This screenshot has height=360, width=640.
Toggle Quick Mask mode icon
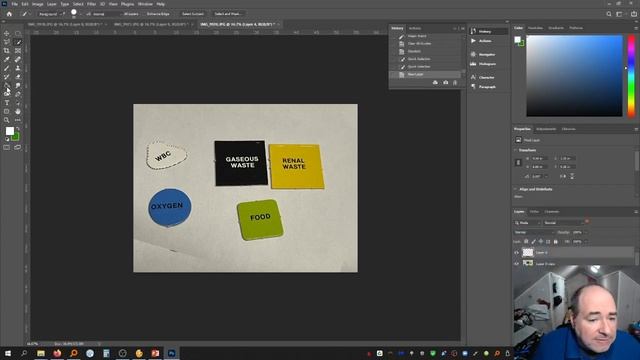point(7,147)
